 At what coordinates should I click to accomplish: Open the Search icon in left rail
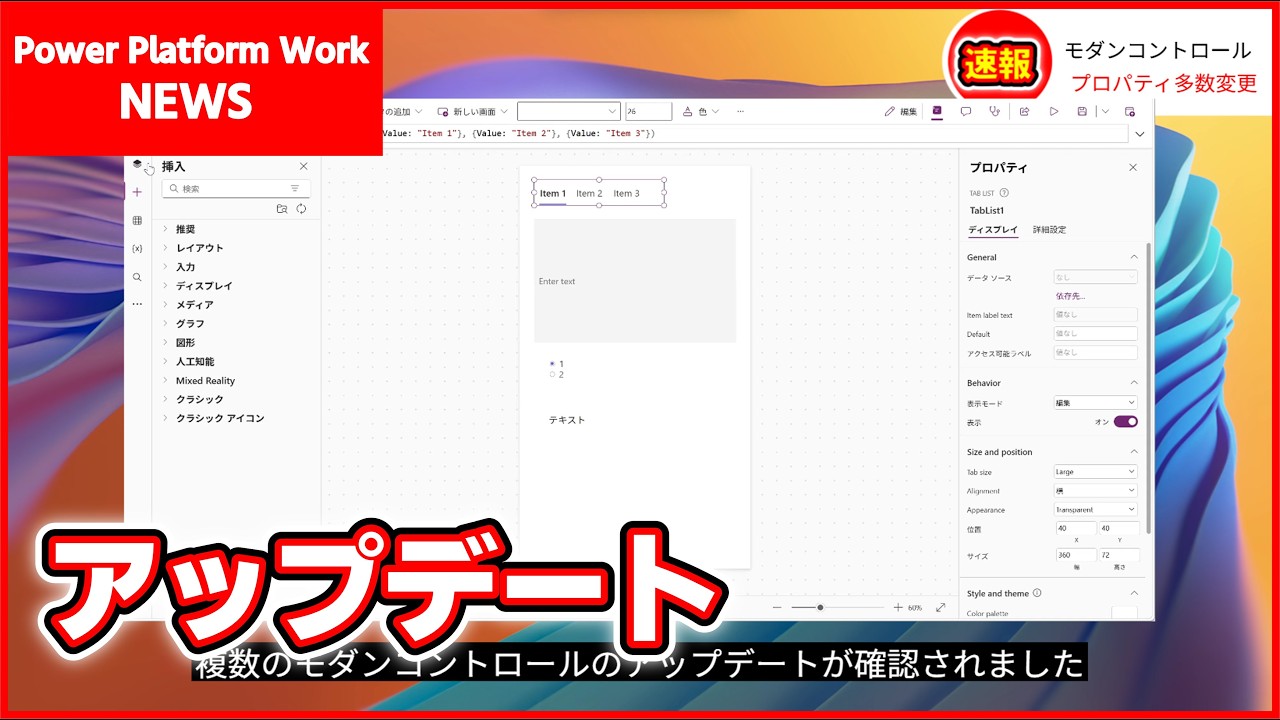(x=137, y=277)
